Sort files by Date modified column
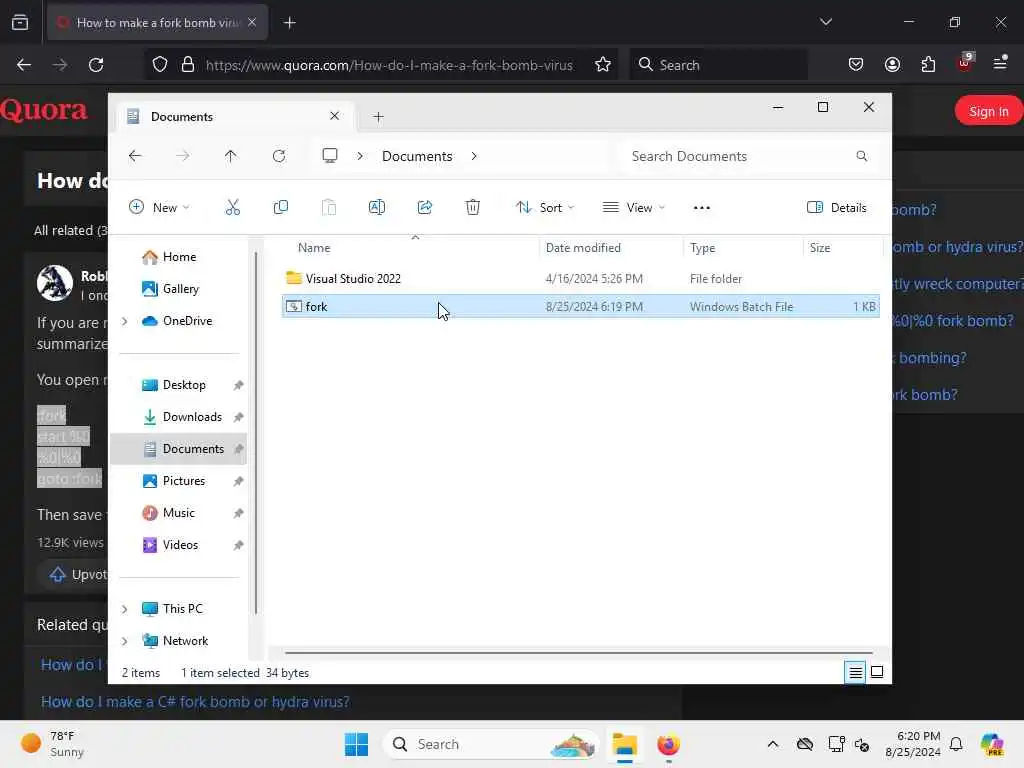 pyautogui.click(x=583, y=248)
